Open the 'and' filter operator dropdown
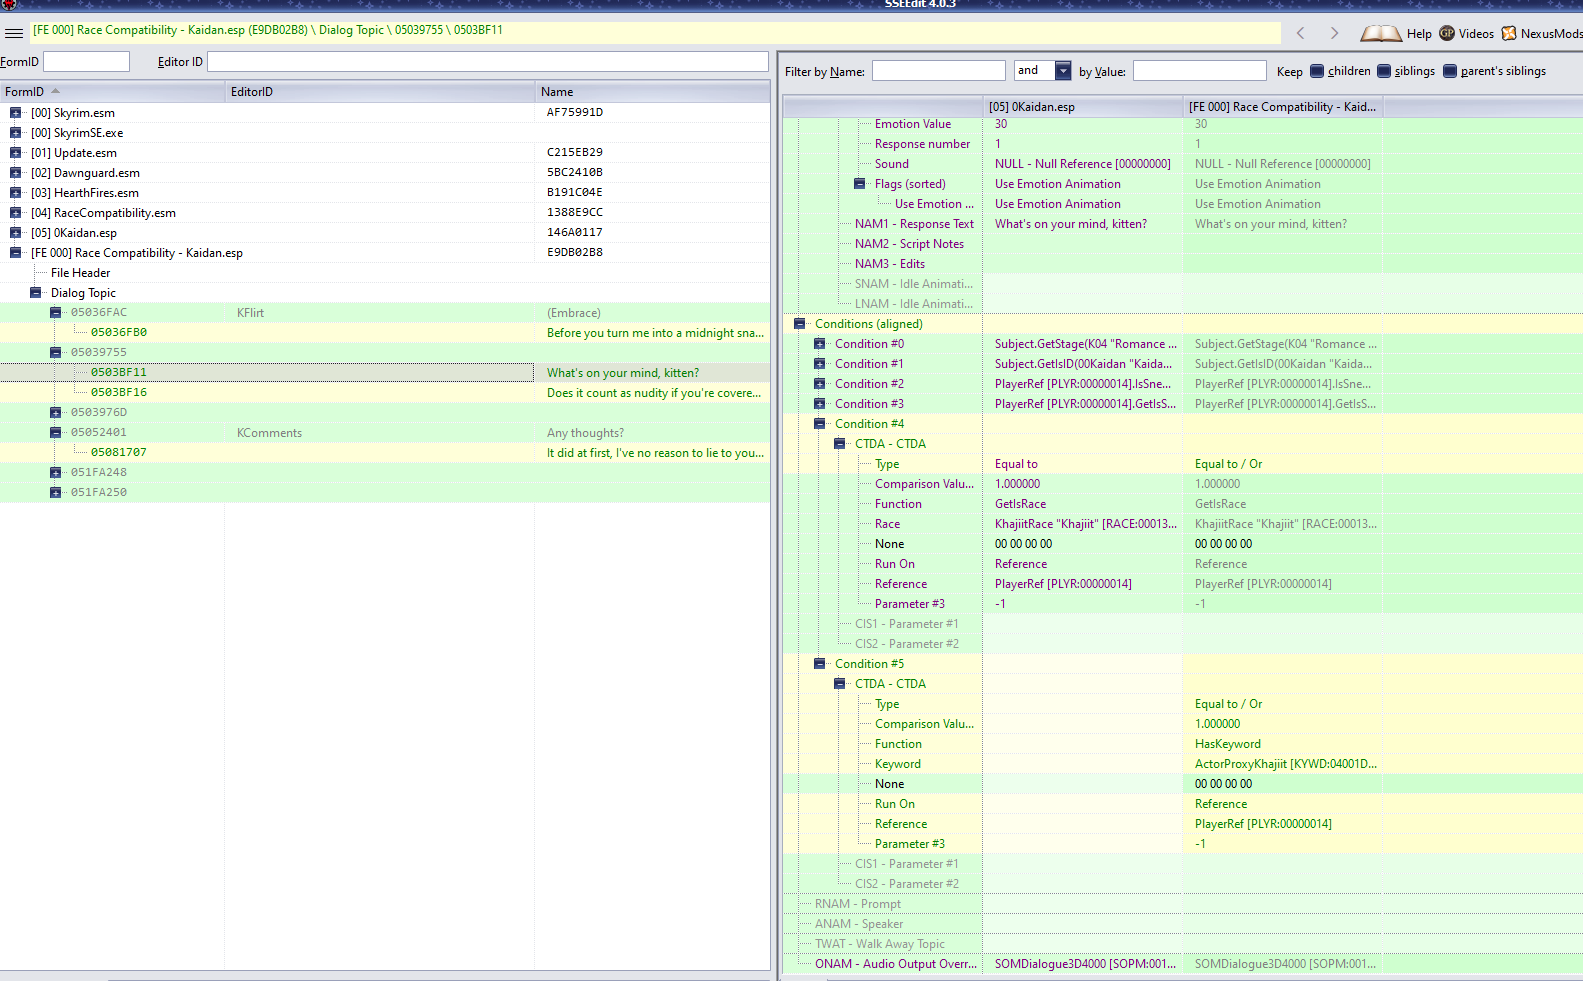 pyautogui.click(x=1063, y=71)
